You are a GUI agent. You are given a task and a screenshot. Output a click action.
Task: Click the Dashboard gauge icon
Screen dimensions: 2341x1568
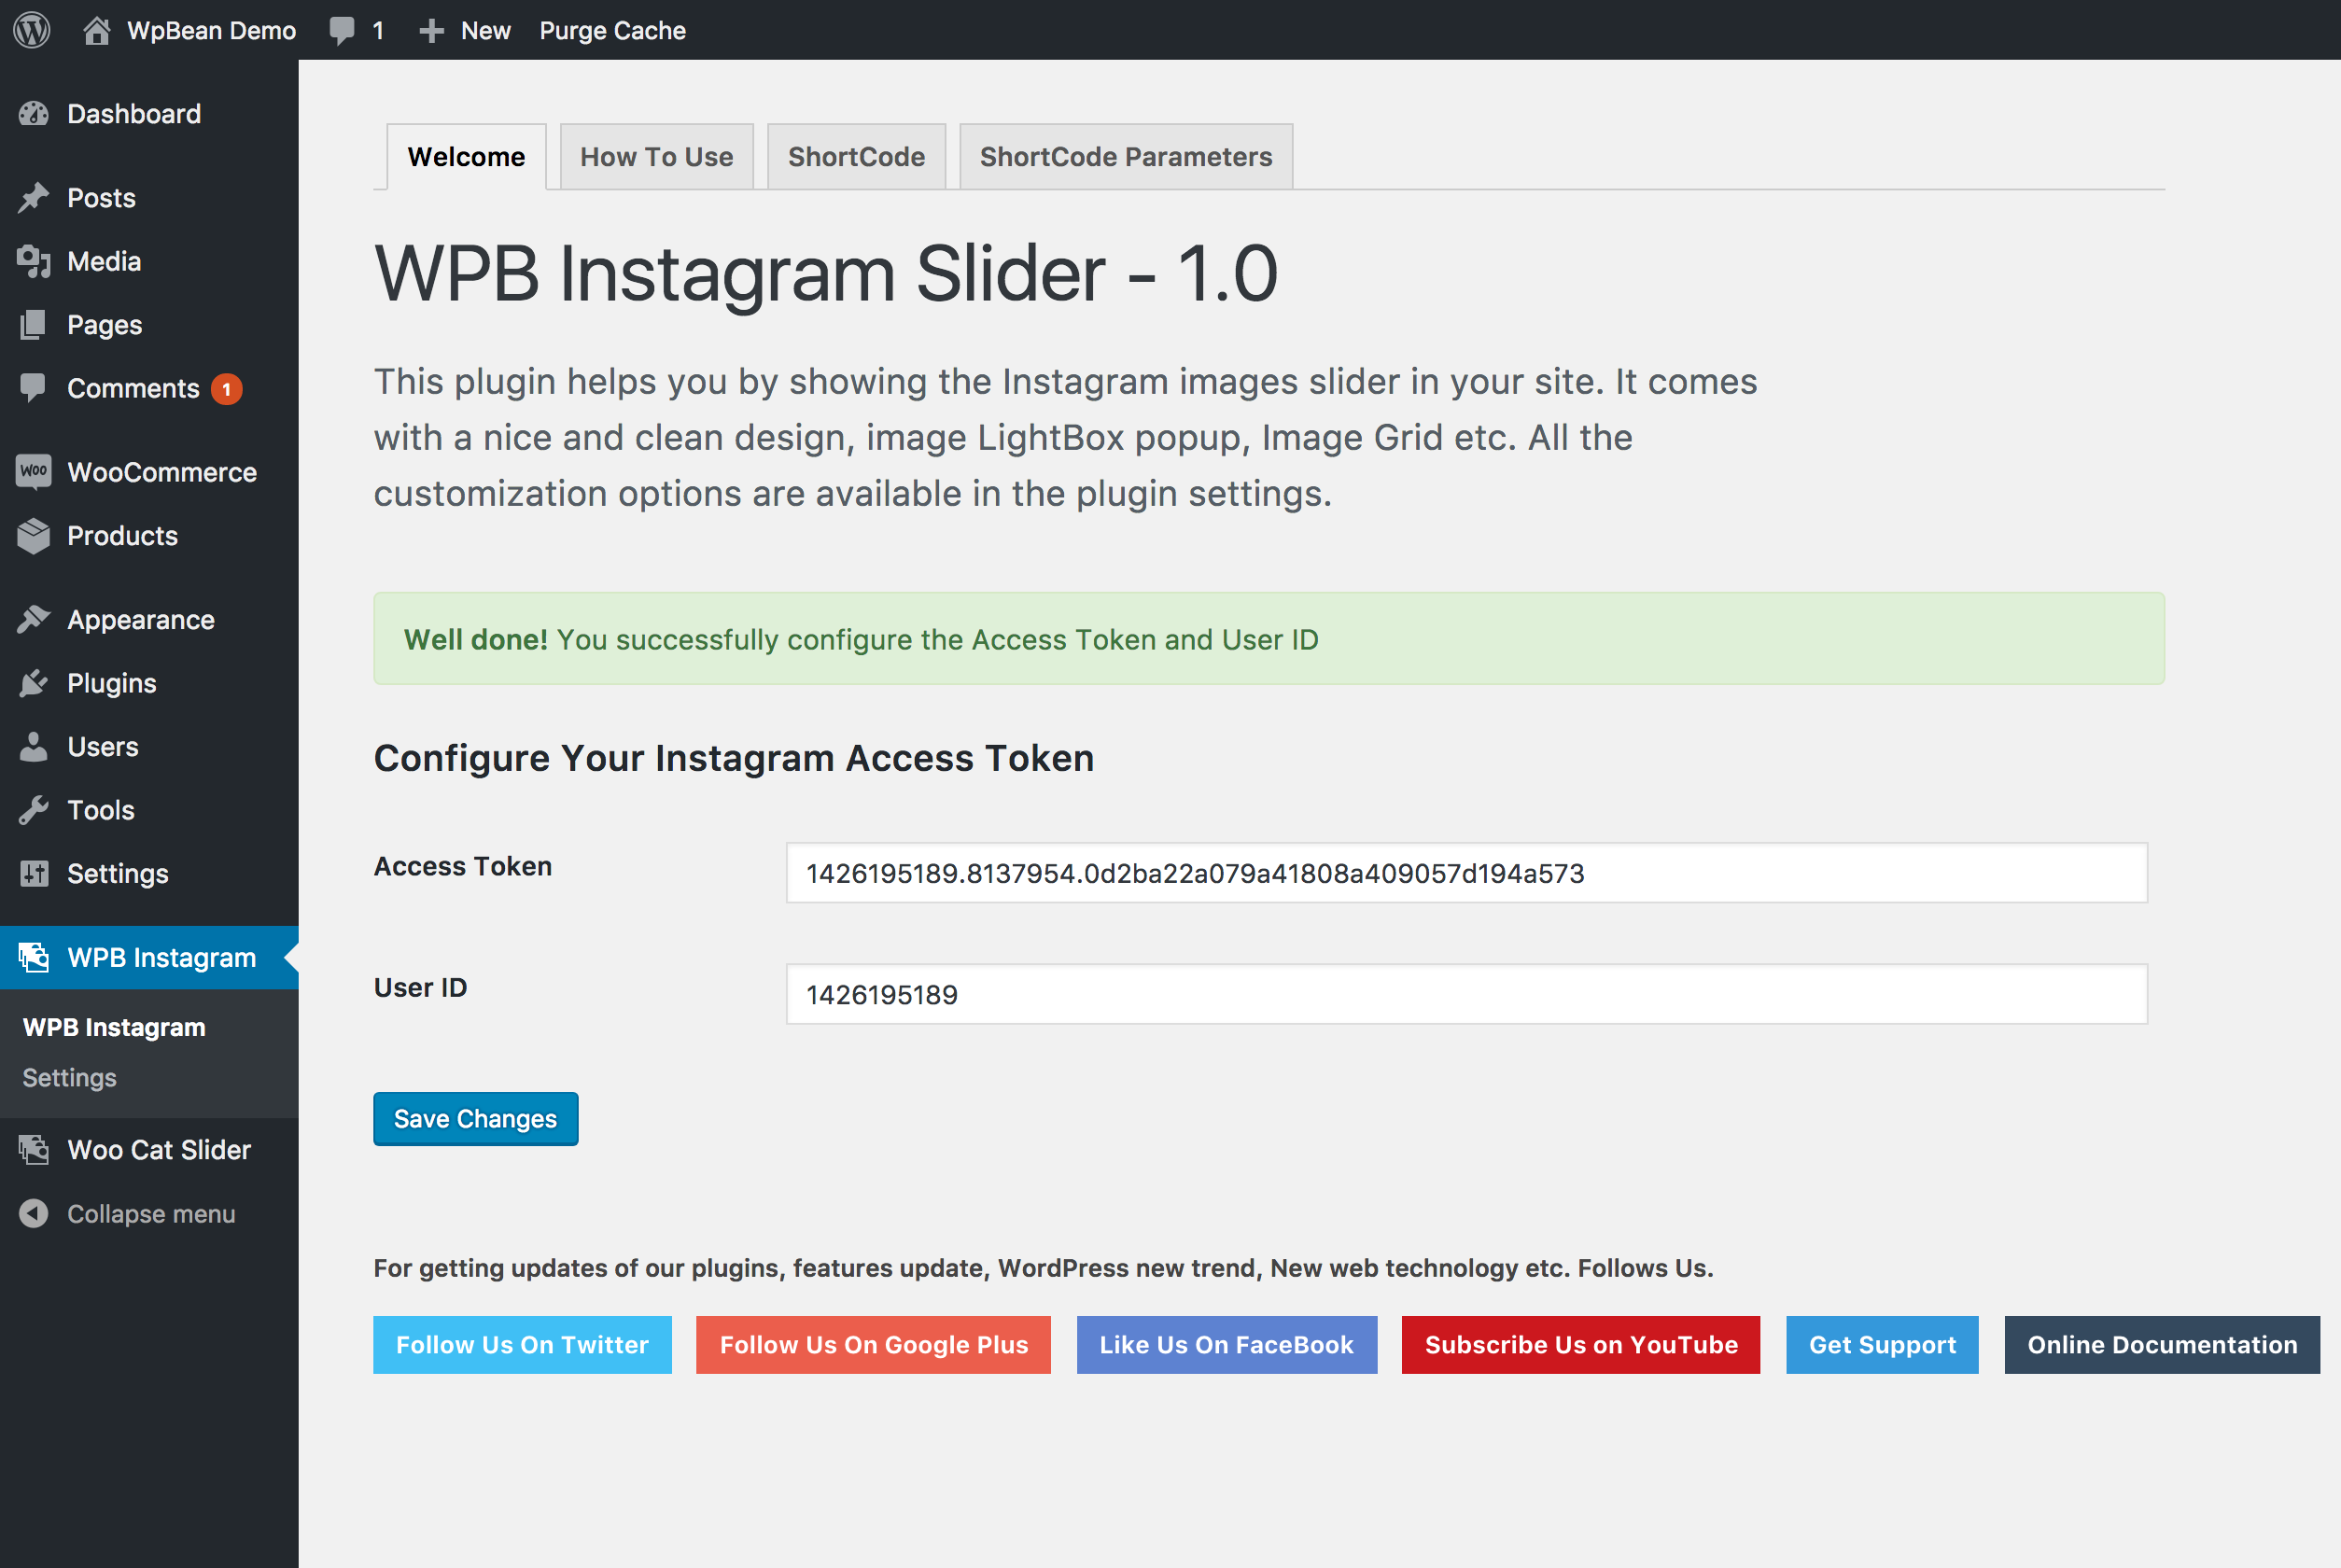point(33,114)
